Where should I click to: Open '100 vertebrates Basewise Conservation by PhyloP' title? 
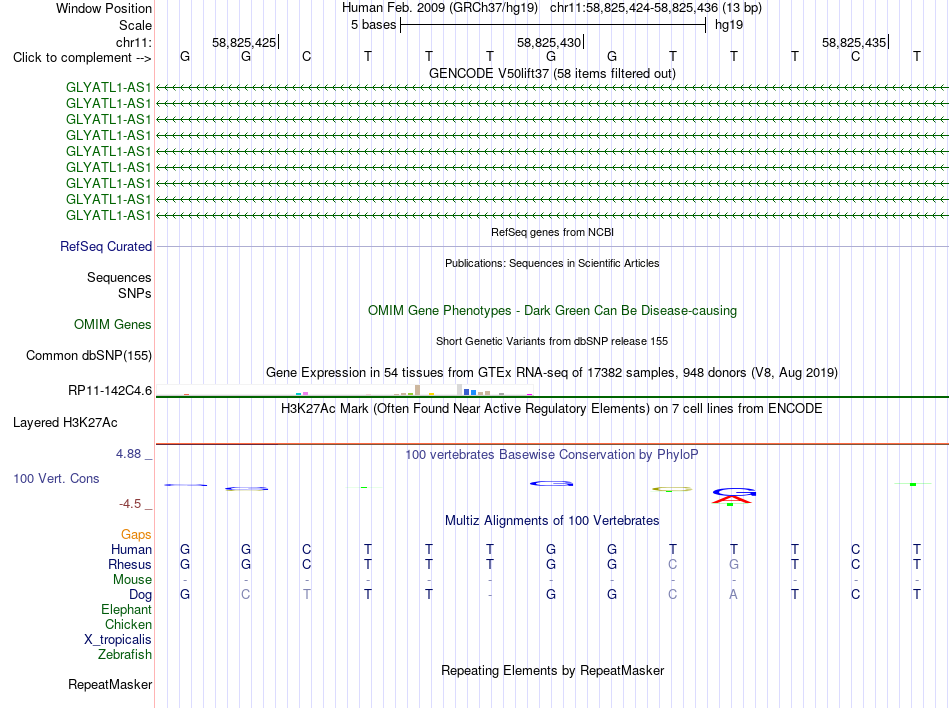click(x=552, y=454)
